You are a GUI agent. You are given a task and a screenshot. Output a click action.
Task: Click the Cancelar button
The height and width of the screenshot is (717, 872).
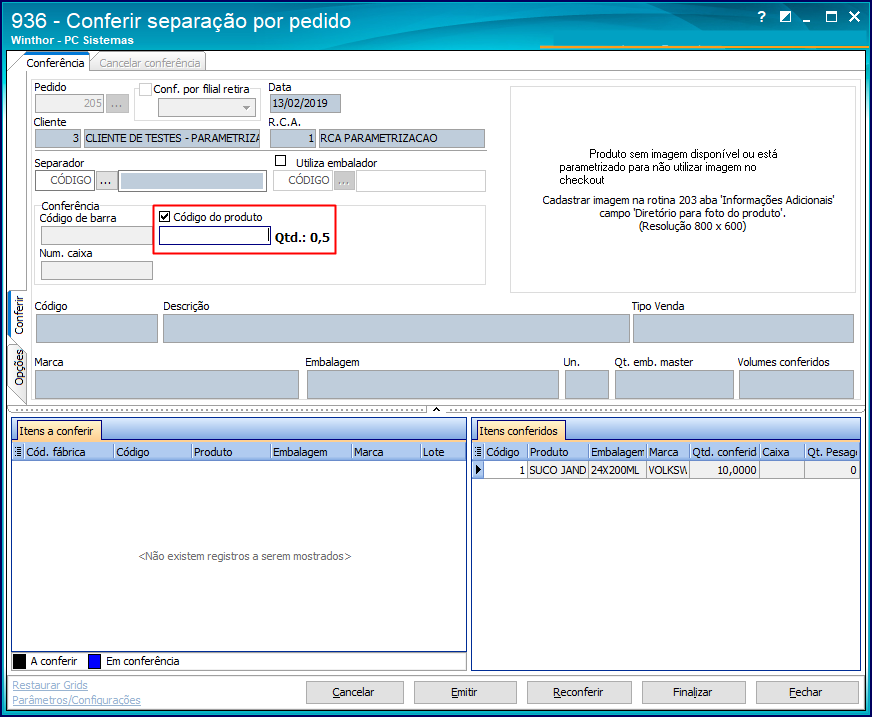[x=354, y=692]
